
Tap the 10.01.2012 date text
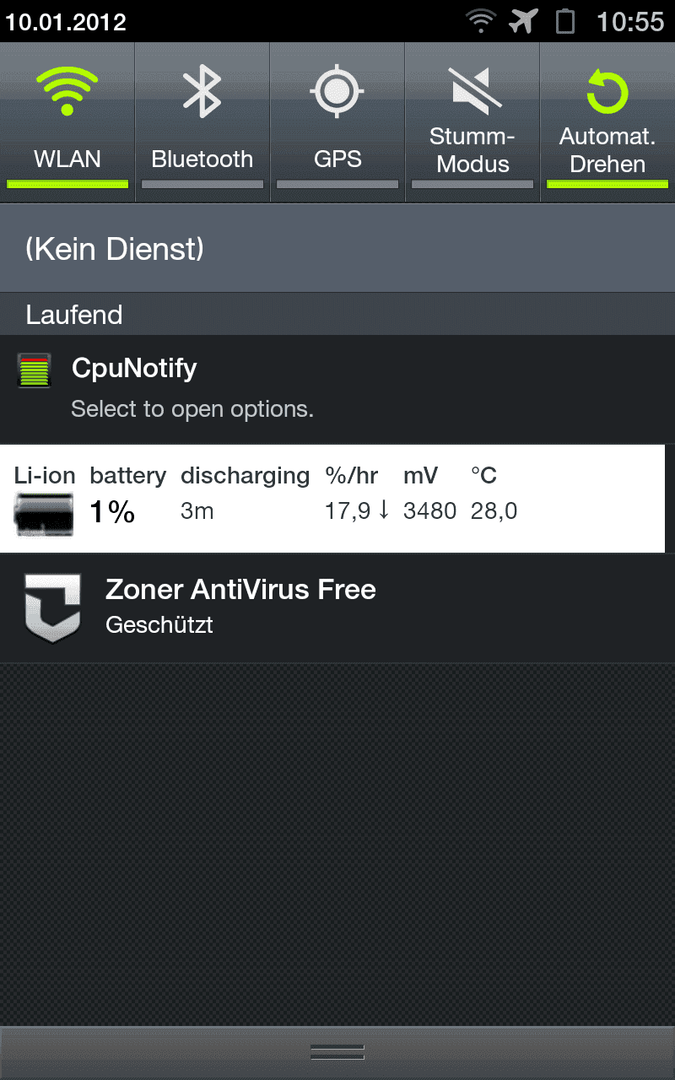(65, 22)
